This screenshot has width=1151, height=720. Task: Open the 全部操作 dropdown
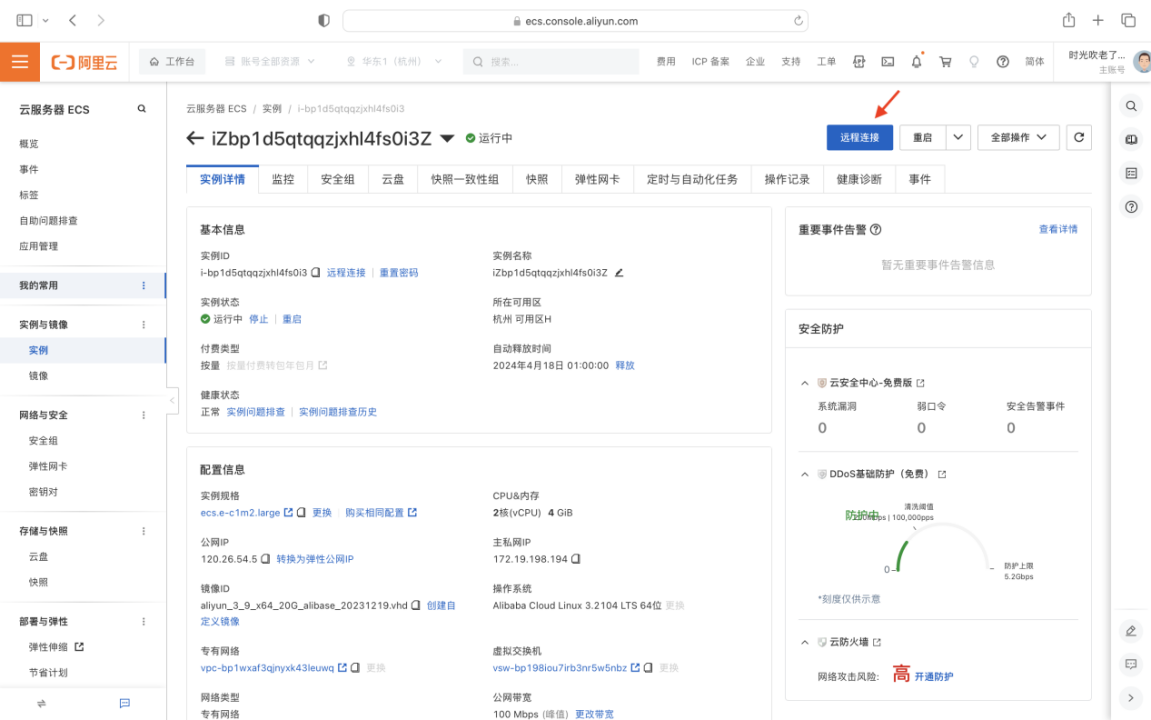[1018, 137]
